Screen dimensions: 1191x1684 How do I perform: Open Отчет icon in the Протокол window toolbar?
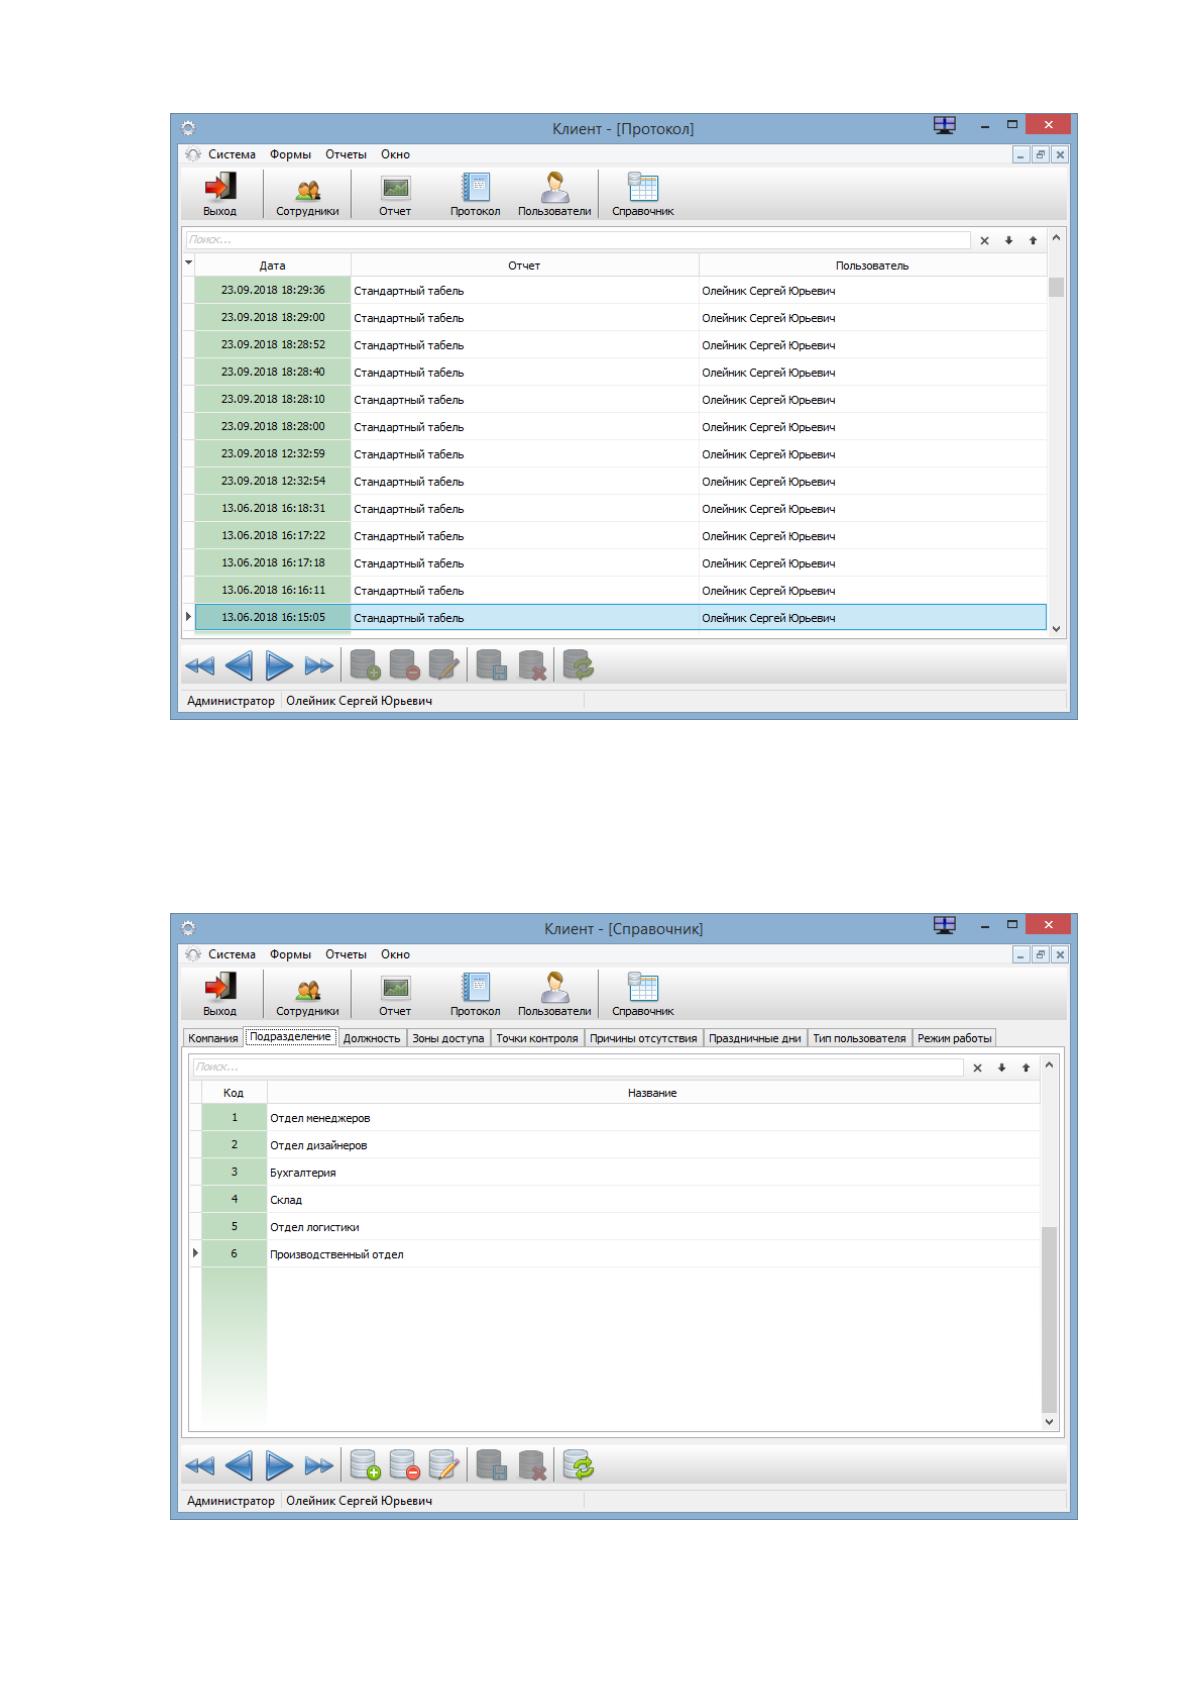coord(395,194)
